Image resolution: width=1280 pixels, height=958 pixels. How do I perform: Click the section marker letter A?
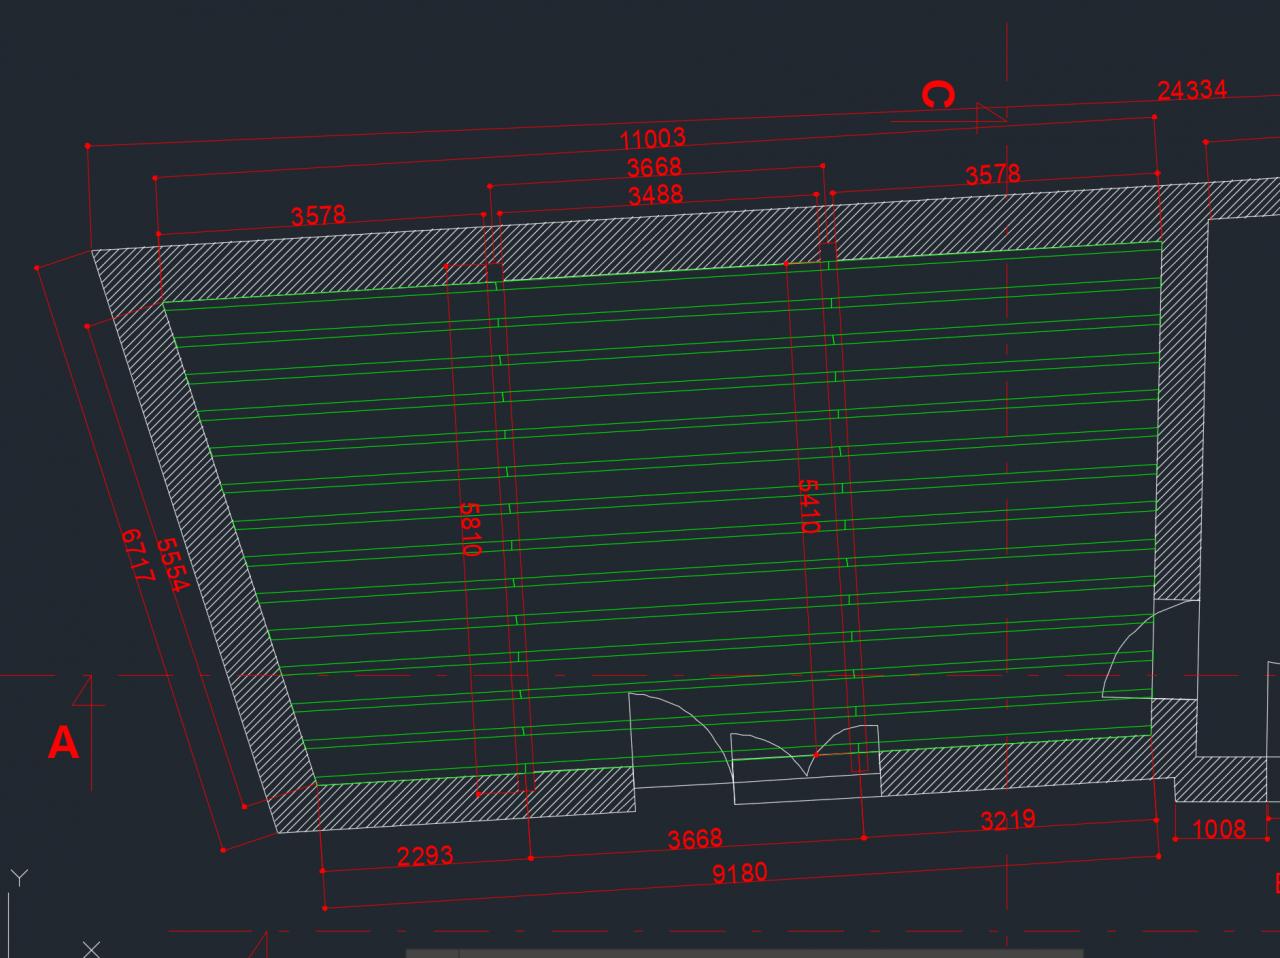click(x=63, y=744)
